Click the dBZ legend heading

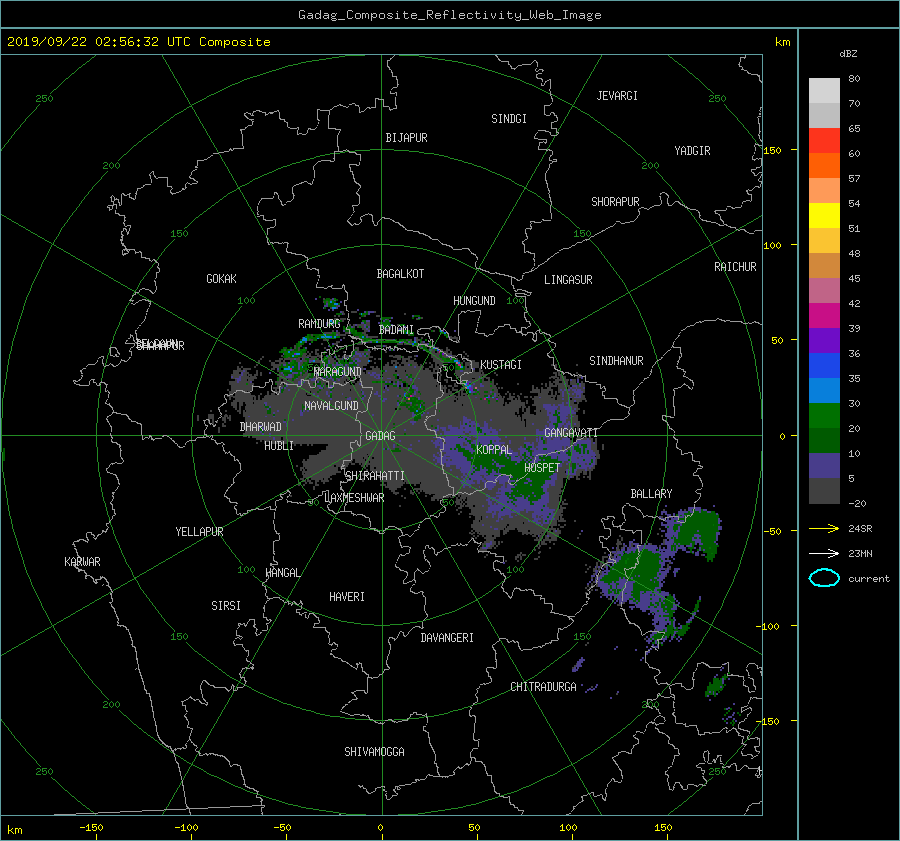848,53
